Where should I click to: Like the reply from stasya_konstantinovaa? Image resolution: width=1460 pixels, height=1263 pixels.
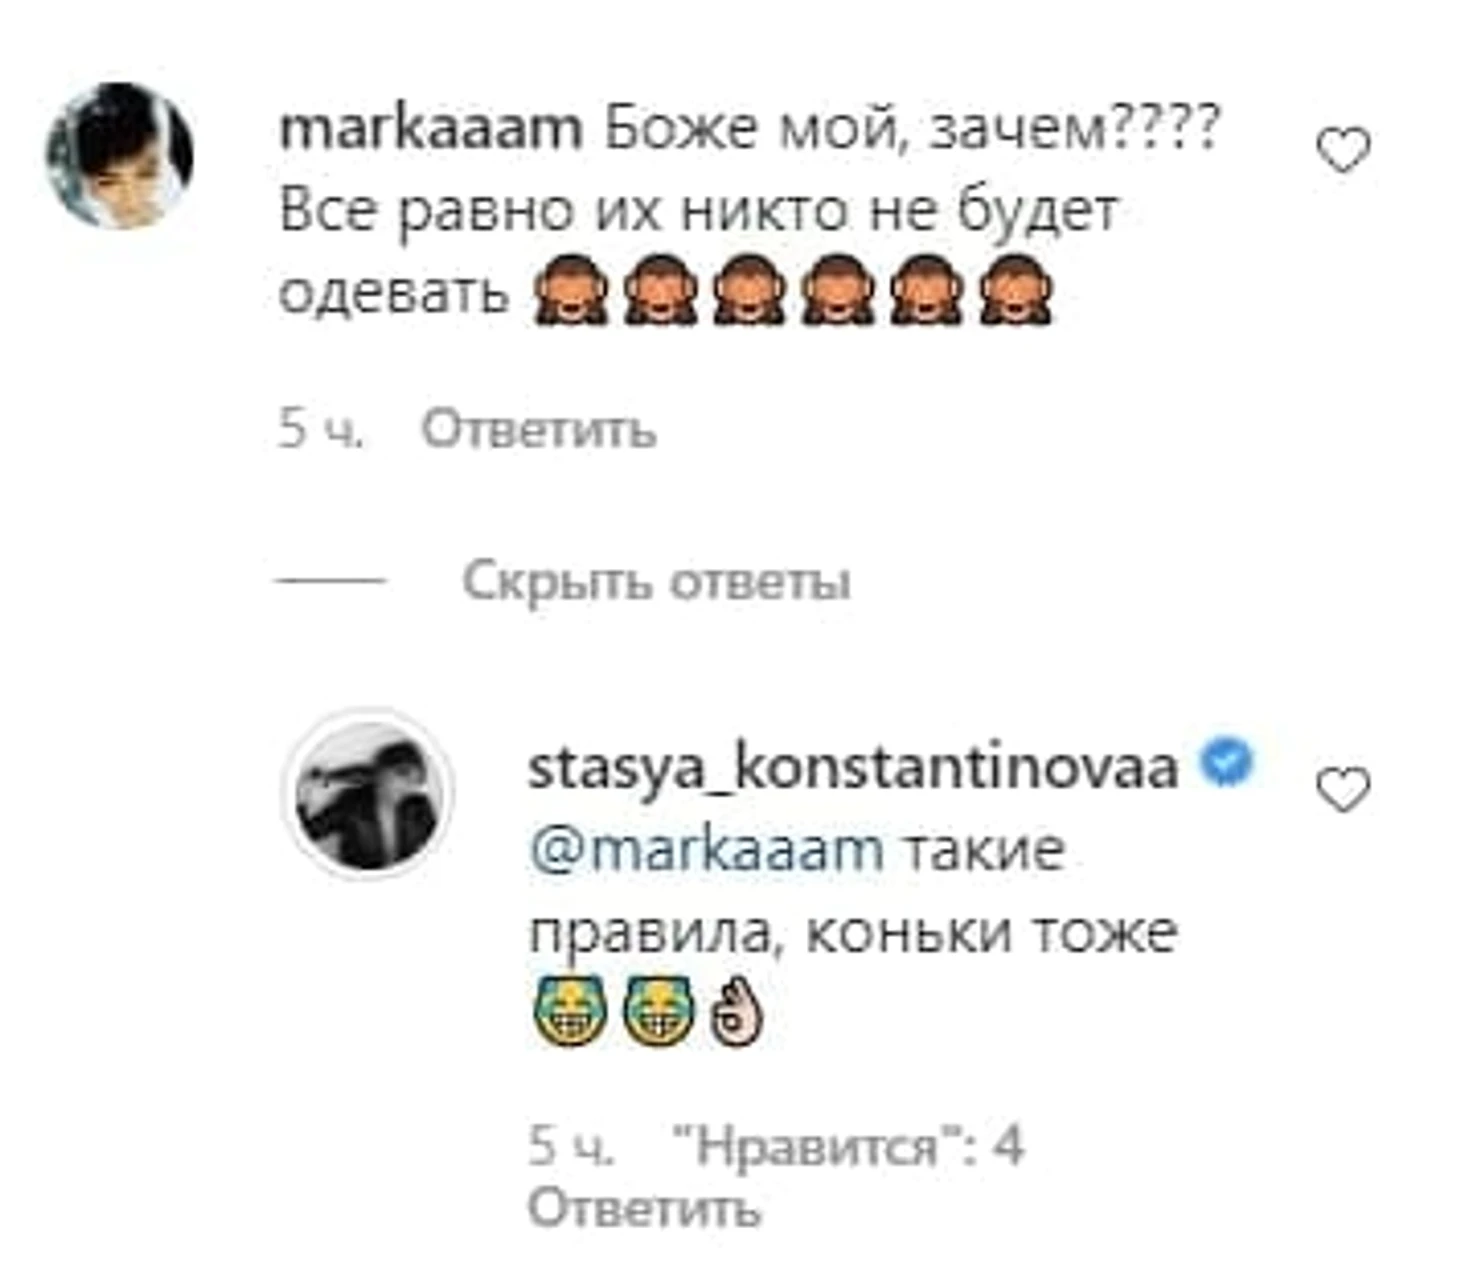(1342, 790)
